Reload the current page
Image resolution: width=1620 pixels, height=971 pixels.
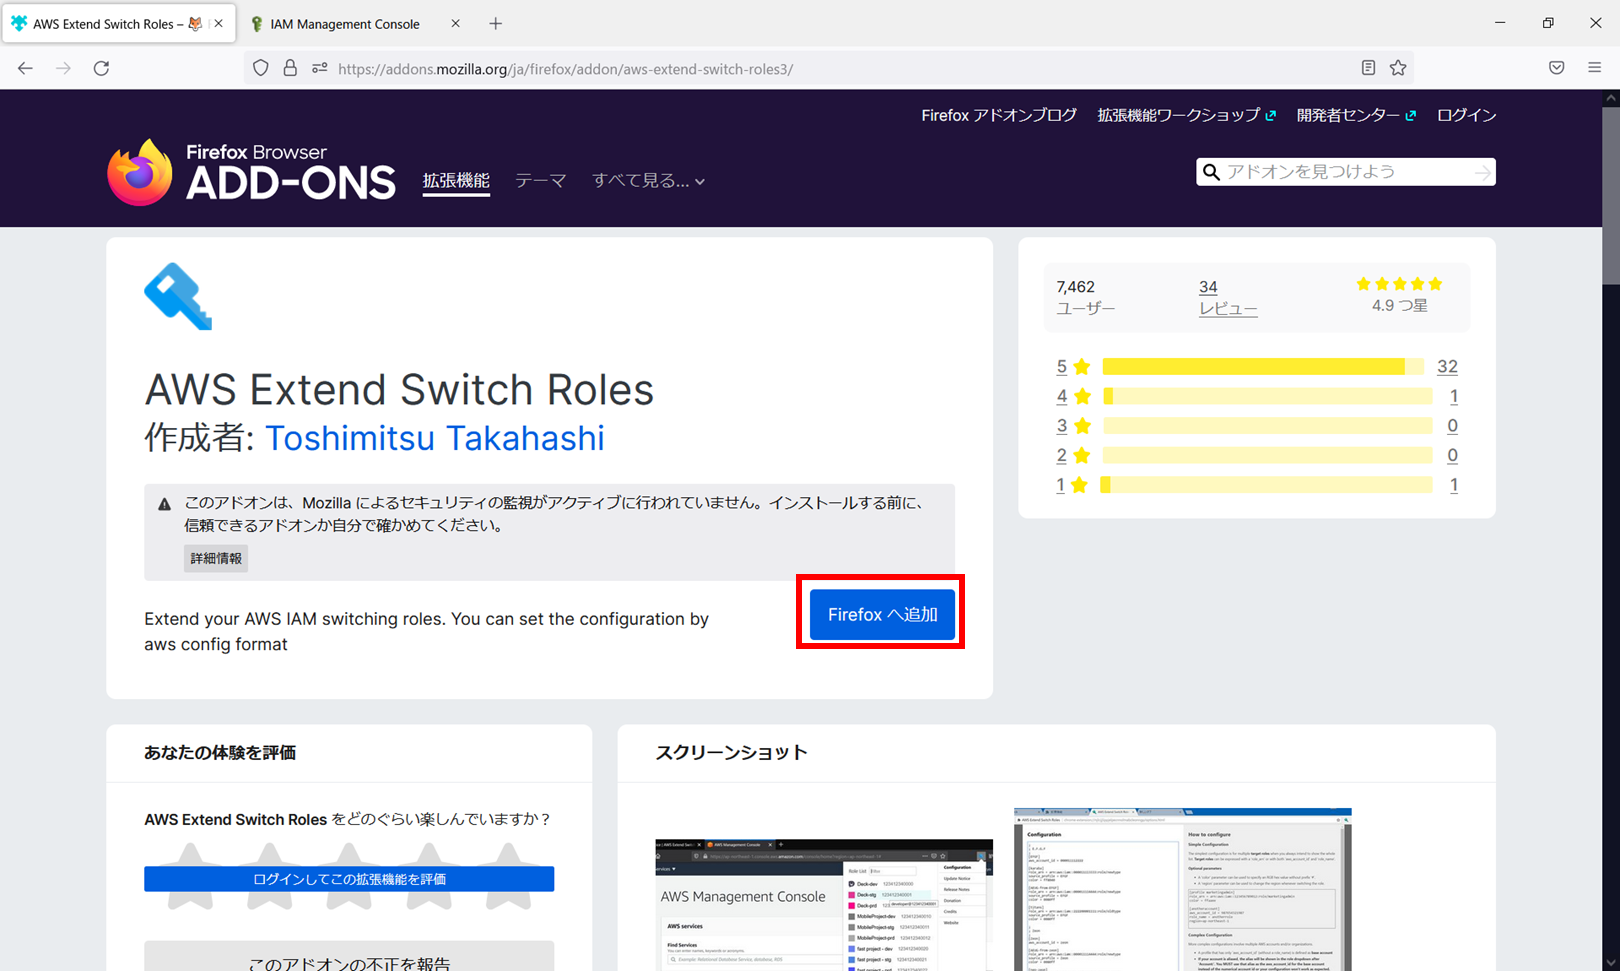point(100,68)
